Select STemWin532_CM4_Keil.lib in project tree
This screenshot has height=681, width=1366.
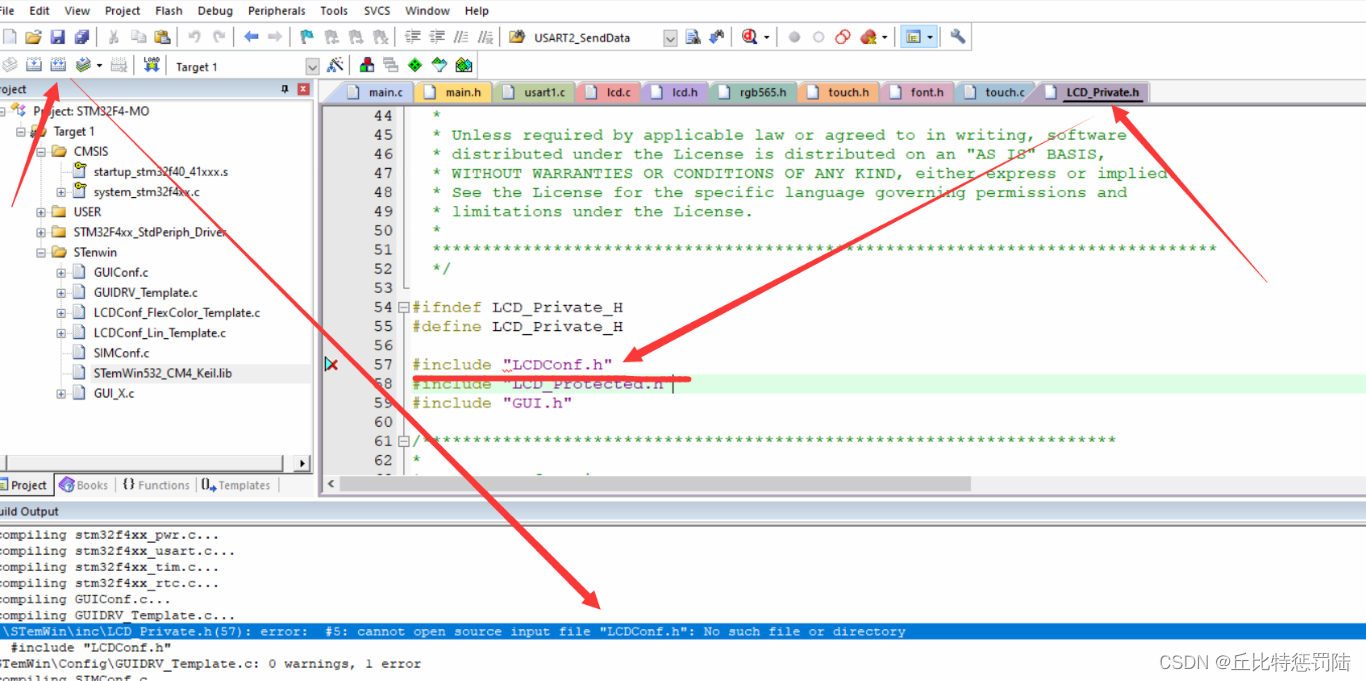click(x=163, y=373)
